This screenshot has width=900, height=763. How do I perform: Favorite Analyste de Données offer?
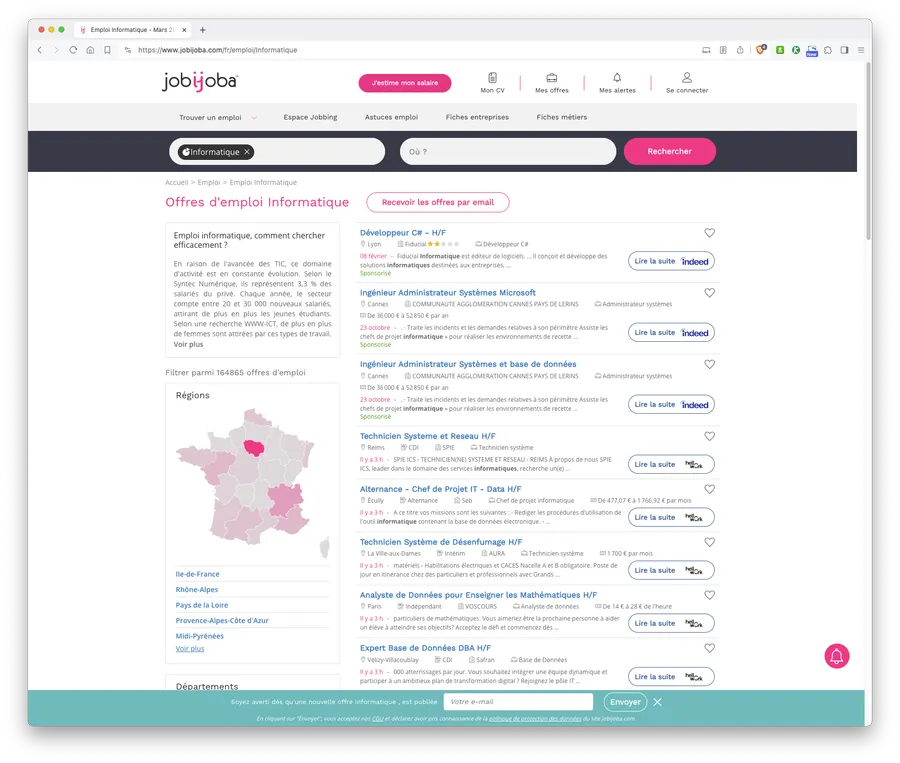[709, 595]
